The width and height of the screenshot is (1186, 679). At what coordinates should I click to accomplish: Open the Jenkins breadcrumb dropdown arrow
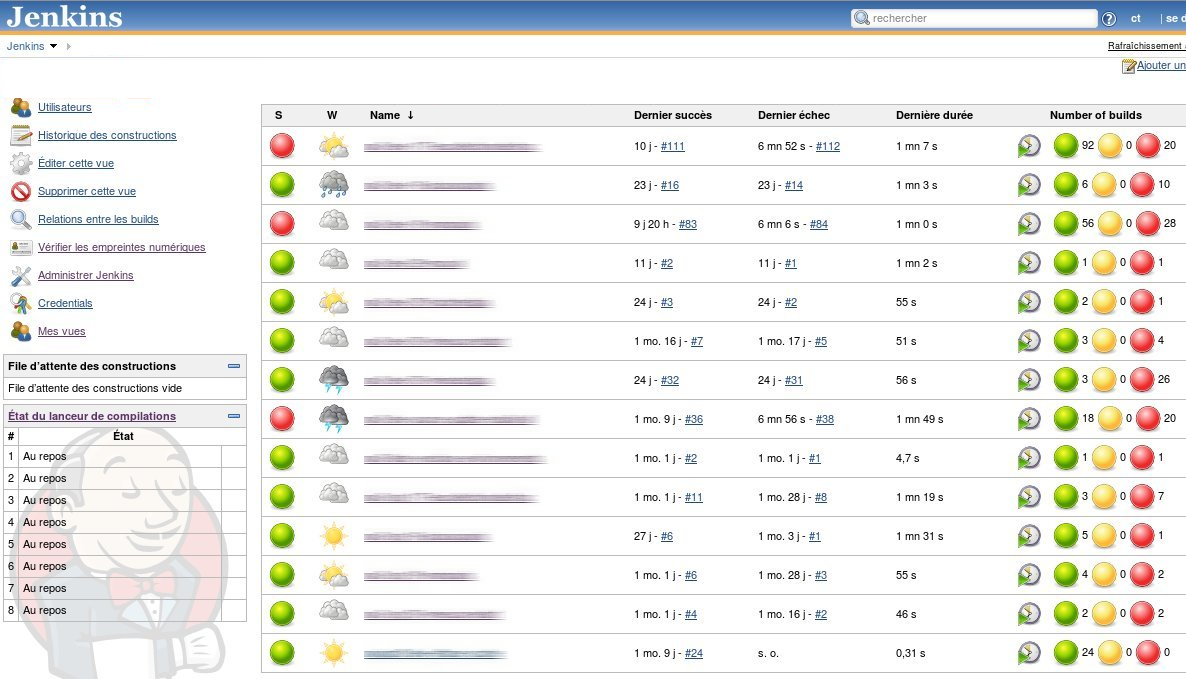[x=53, y=46]
